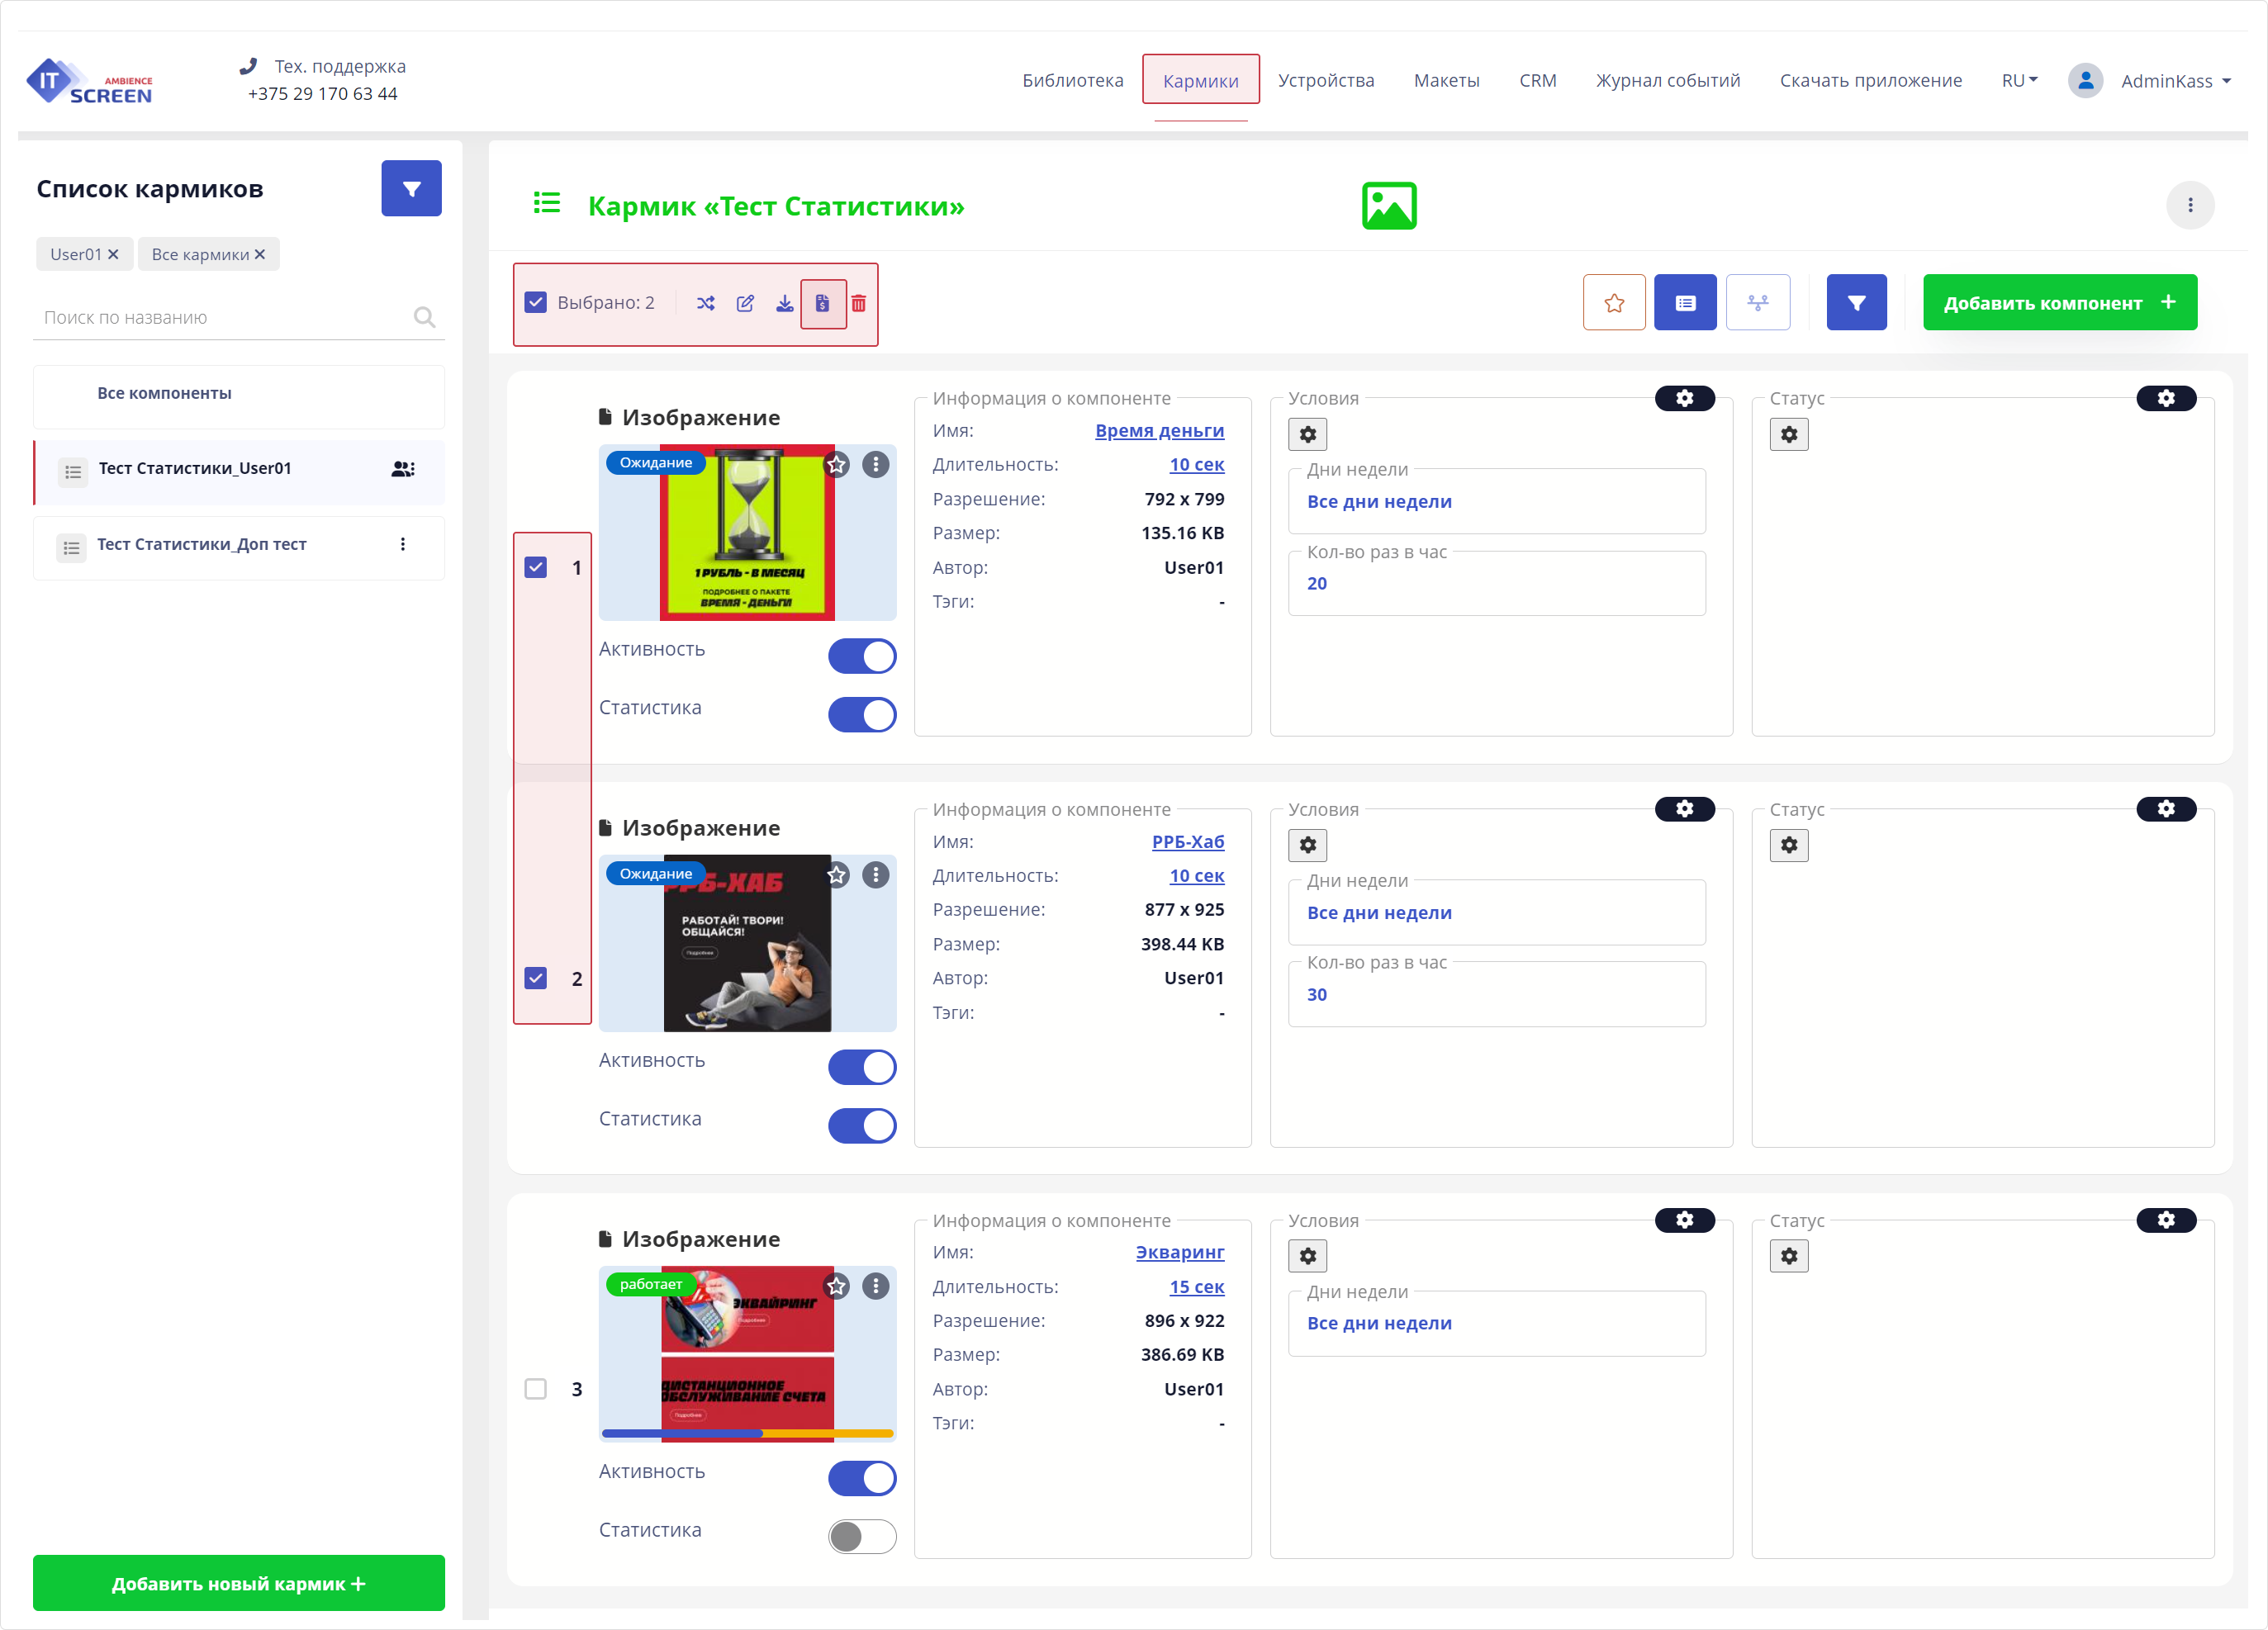
Task: Click the users icon on Тест Статистики_User01
Action: pos(402,469)
